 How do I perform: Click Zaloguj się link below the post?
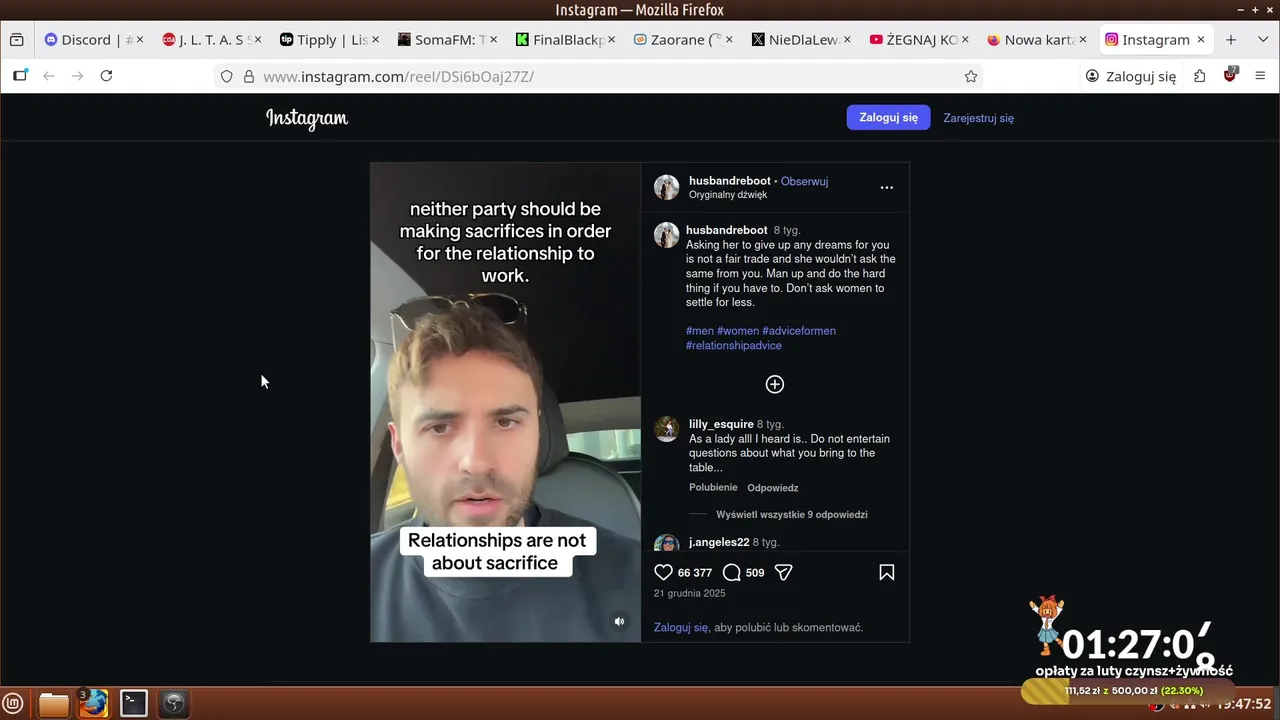(681, 627)
